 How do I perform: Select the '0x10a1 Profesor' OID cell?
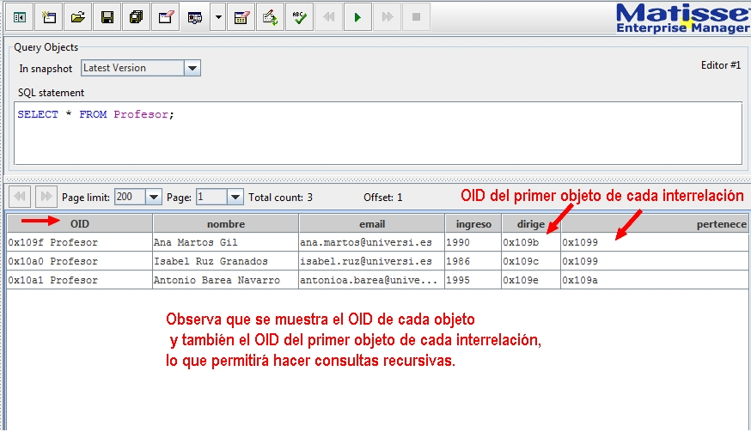click(x=80, y=280)
